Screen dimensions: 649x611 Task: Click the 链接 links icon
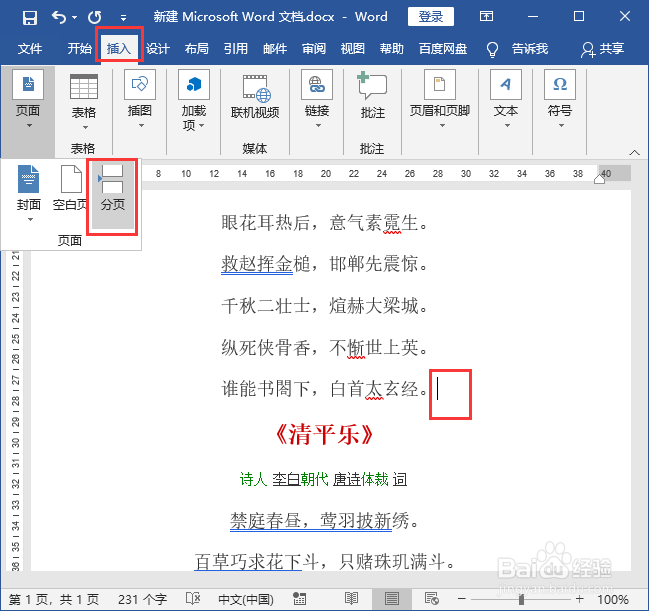pyautogui.click(x=317, y=84)
